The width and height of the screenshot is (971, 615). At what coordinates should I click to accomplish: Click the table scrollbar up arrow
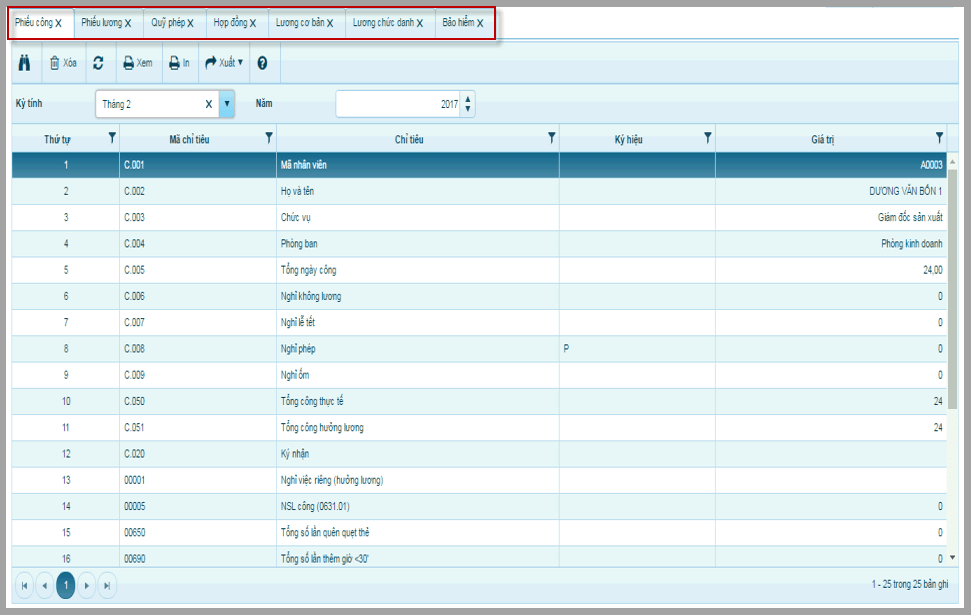coord(952,162)
